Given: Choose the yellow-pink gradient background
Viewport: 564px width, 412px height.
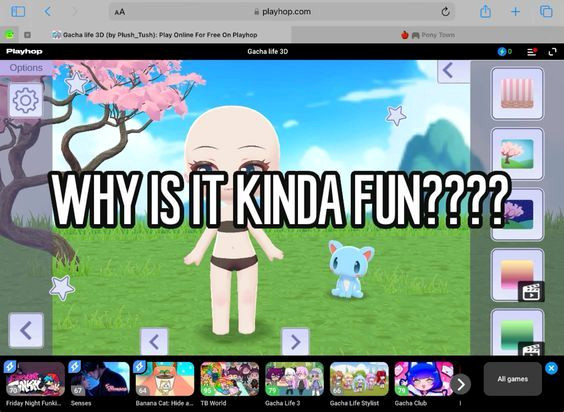Looking at the screenshot, I should pos(517,275).
